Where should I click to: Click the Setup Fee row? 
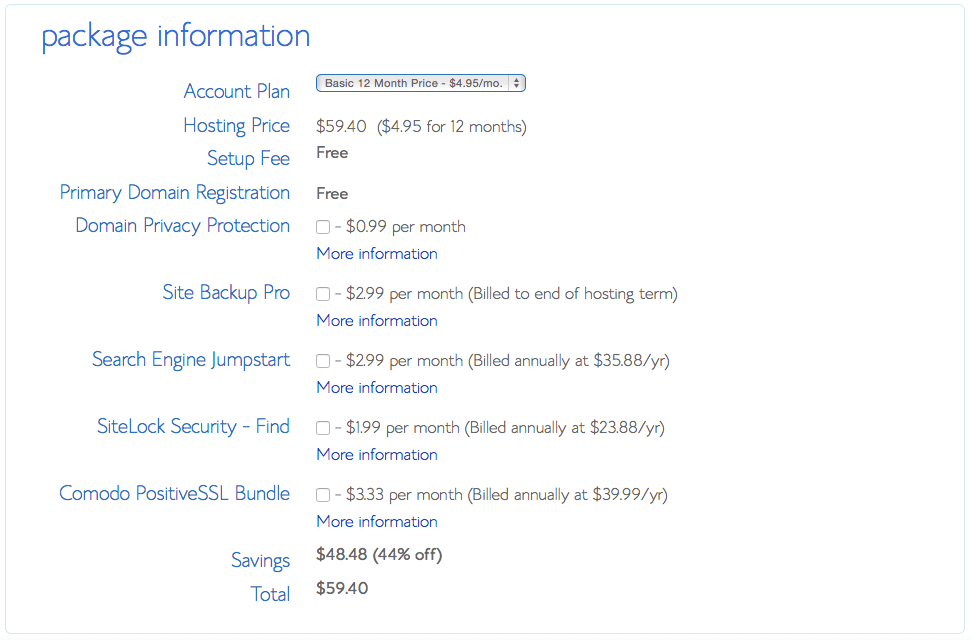click(248, 158)
